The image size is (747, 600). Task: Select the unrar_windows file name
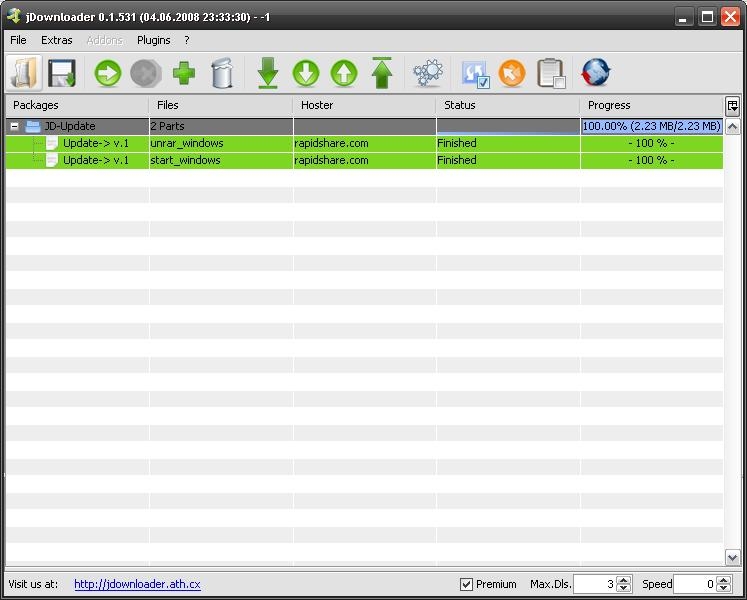click(187, 143)
